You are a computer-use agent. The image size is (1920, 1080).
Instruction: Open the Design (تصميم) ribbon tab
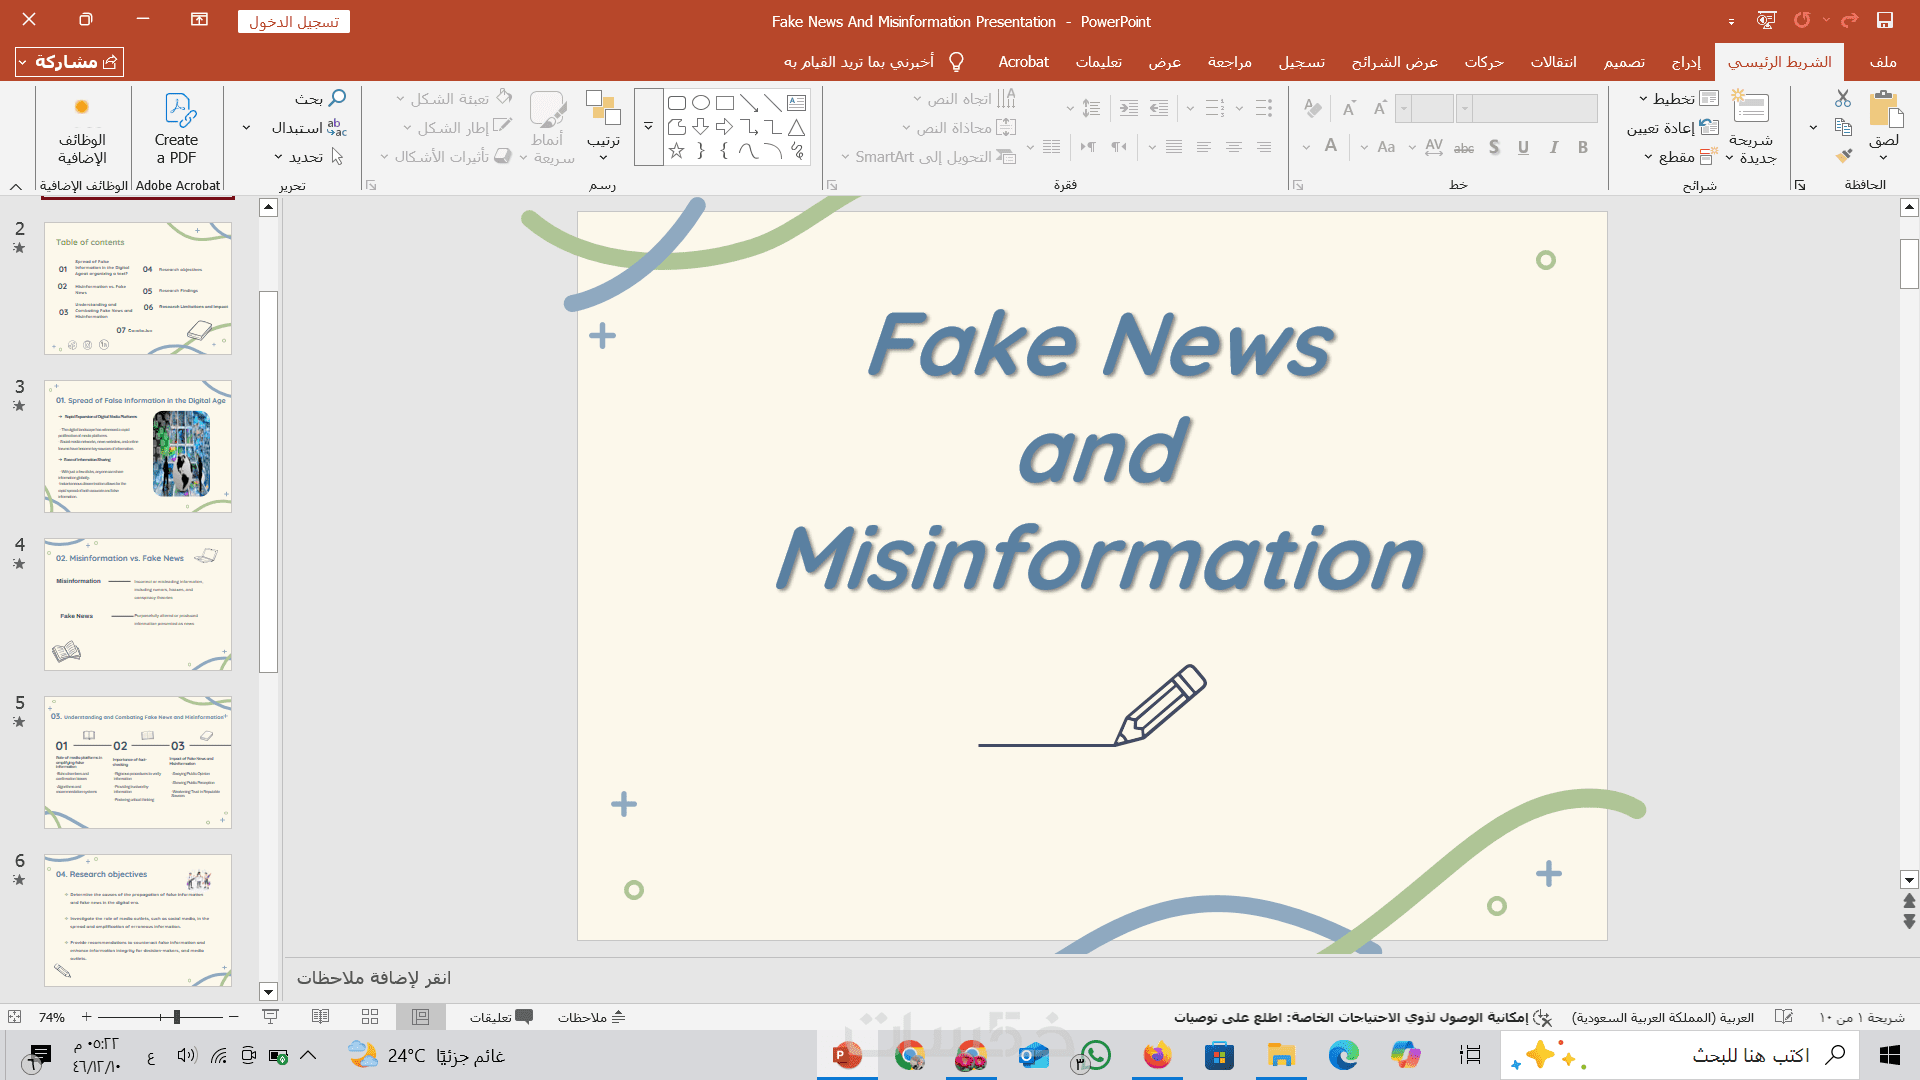pos(1624,62)
